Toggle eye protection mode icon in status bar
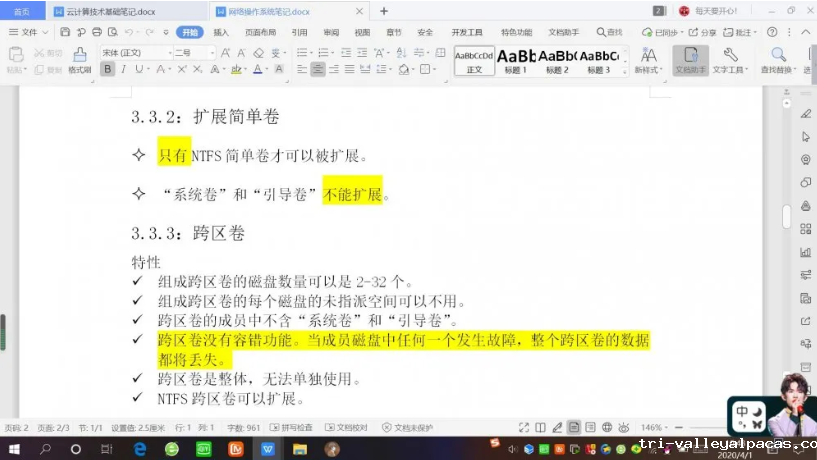The image size is (817, 460). click(624, 428)
